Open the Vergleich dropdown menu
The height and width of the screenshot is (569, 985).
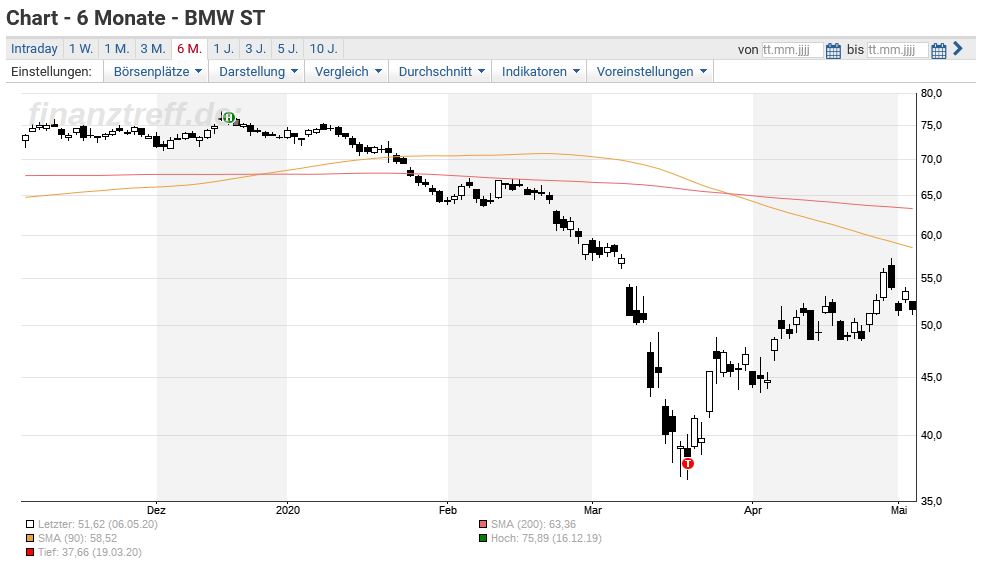347,72
